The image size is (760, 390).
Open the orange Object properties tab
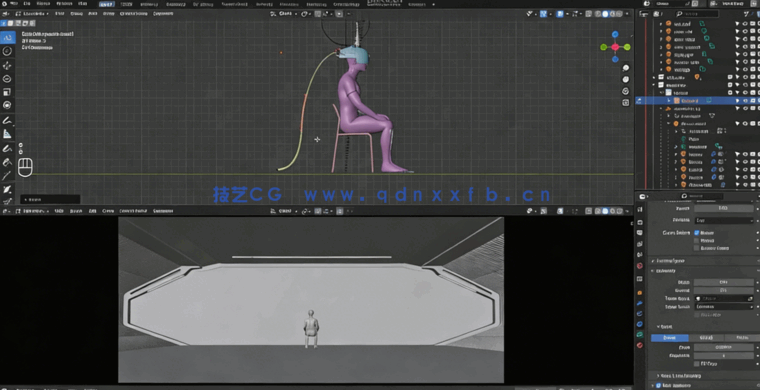click(640, 293)
